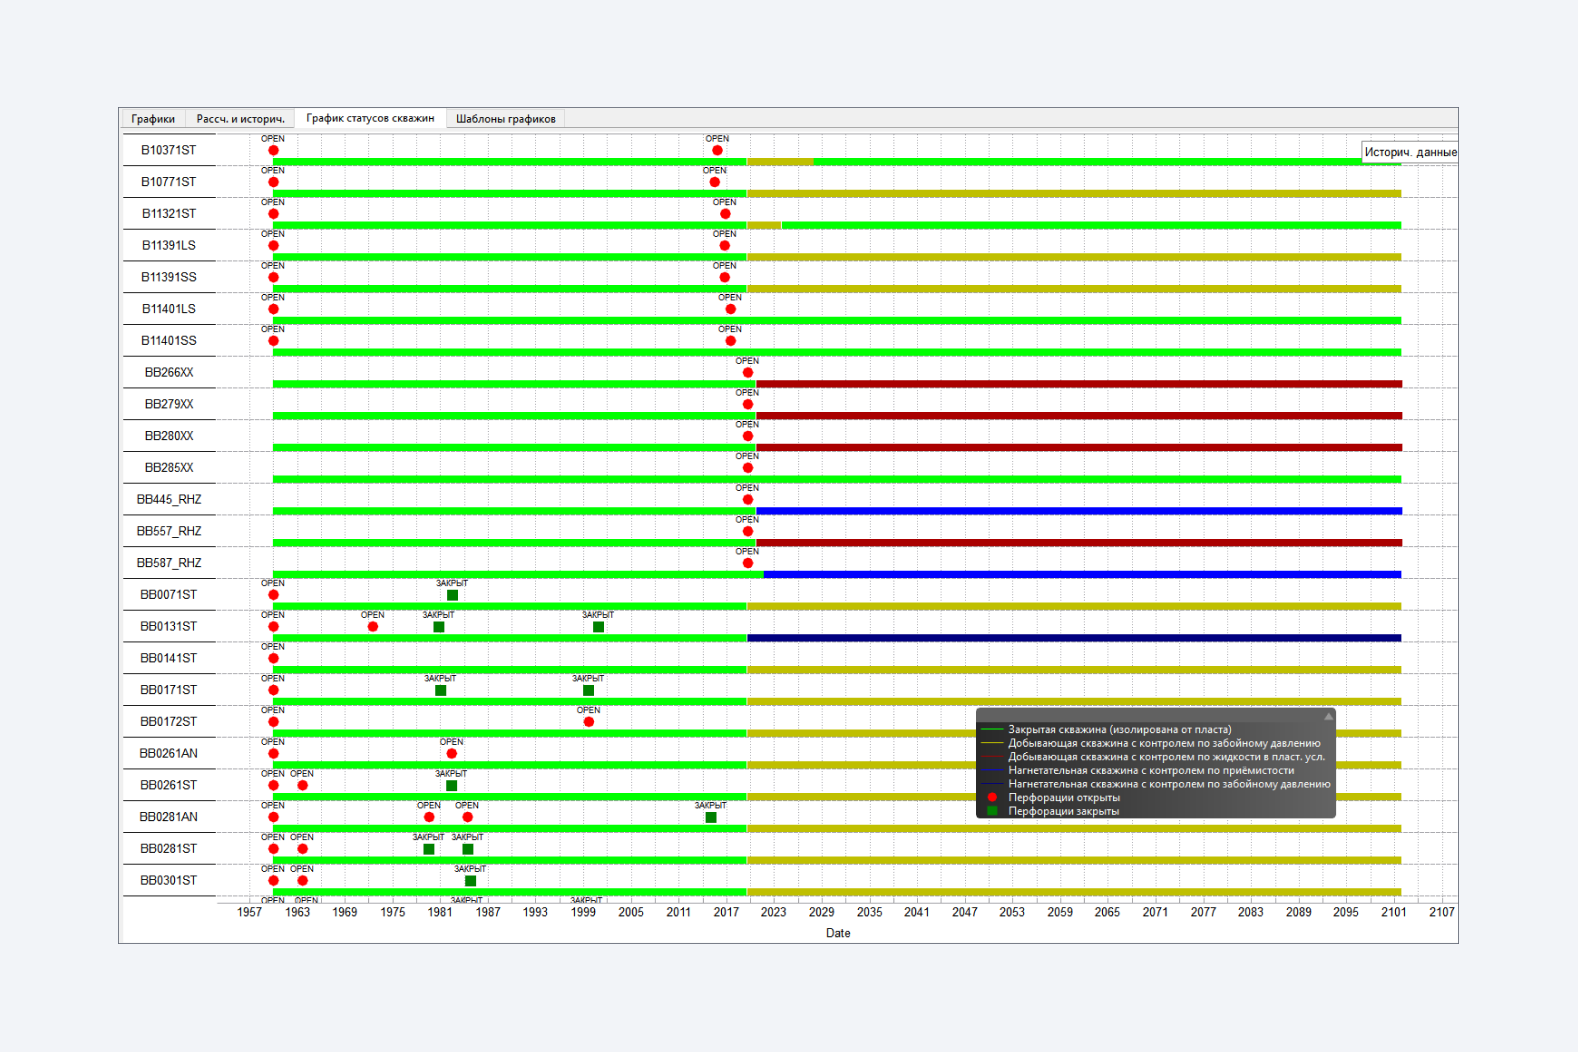Screen dimensions: 1578x1052
Task: Select well label BB0071ST
Action: click(x=169, y=595)
